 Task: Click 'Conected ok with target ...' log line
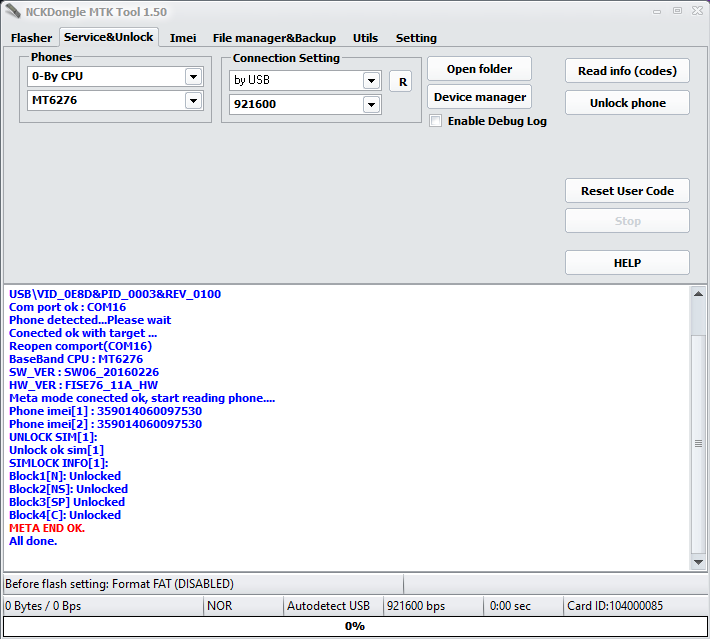click(83, 333)
